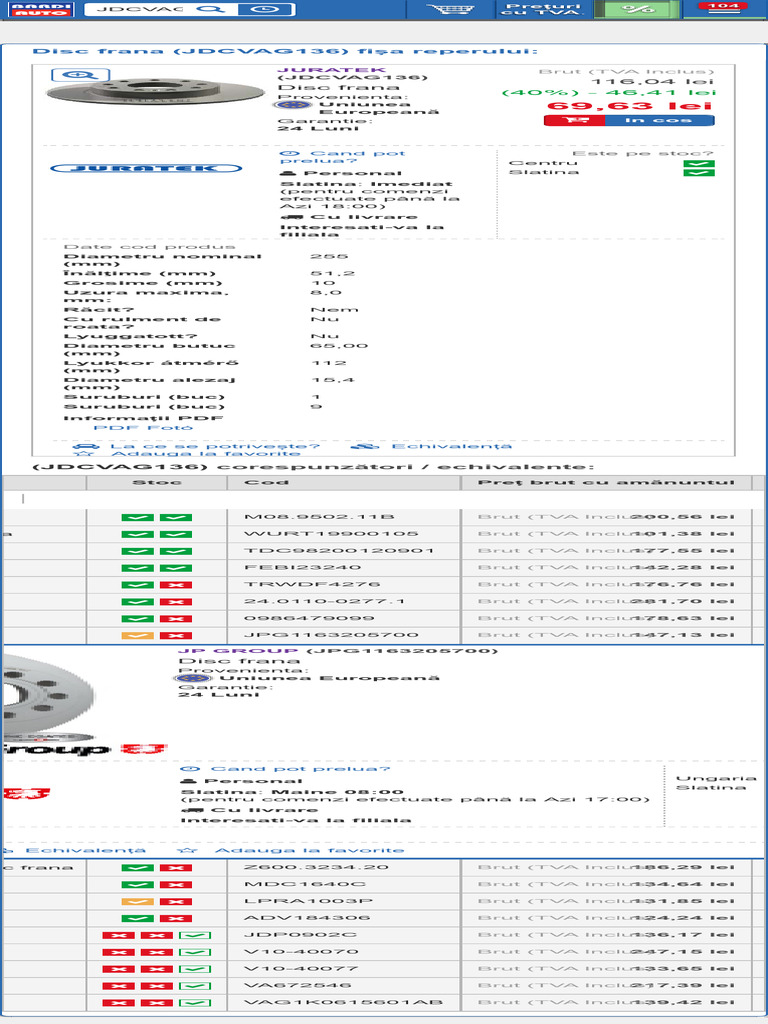Sort by the Stoc column header
The height and width of the screenshot is (1024, 768).
[x=157, y=483]
